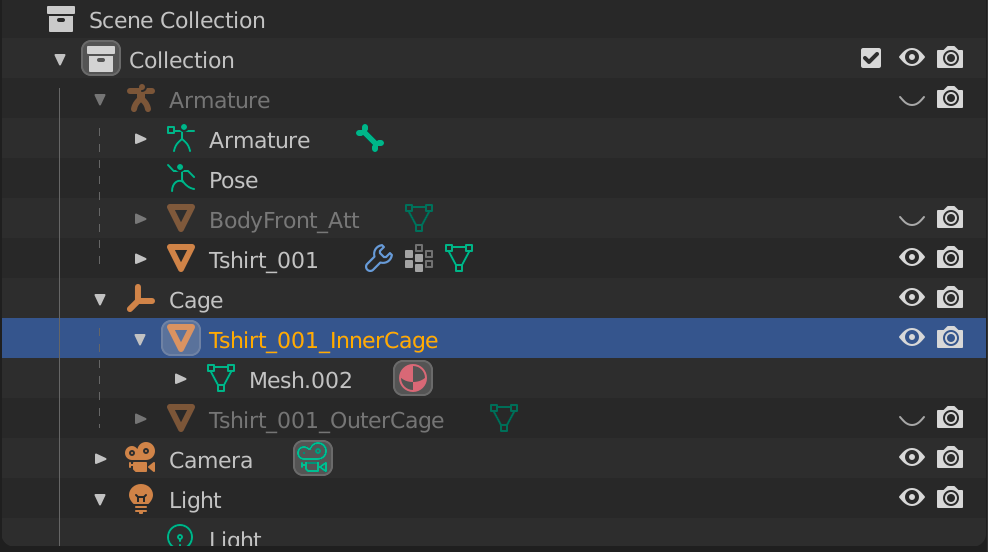This screenshot has height=552, width=988.
Task: Select the Mesh.002 mesh data name
Action: [300, 380]
